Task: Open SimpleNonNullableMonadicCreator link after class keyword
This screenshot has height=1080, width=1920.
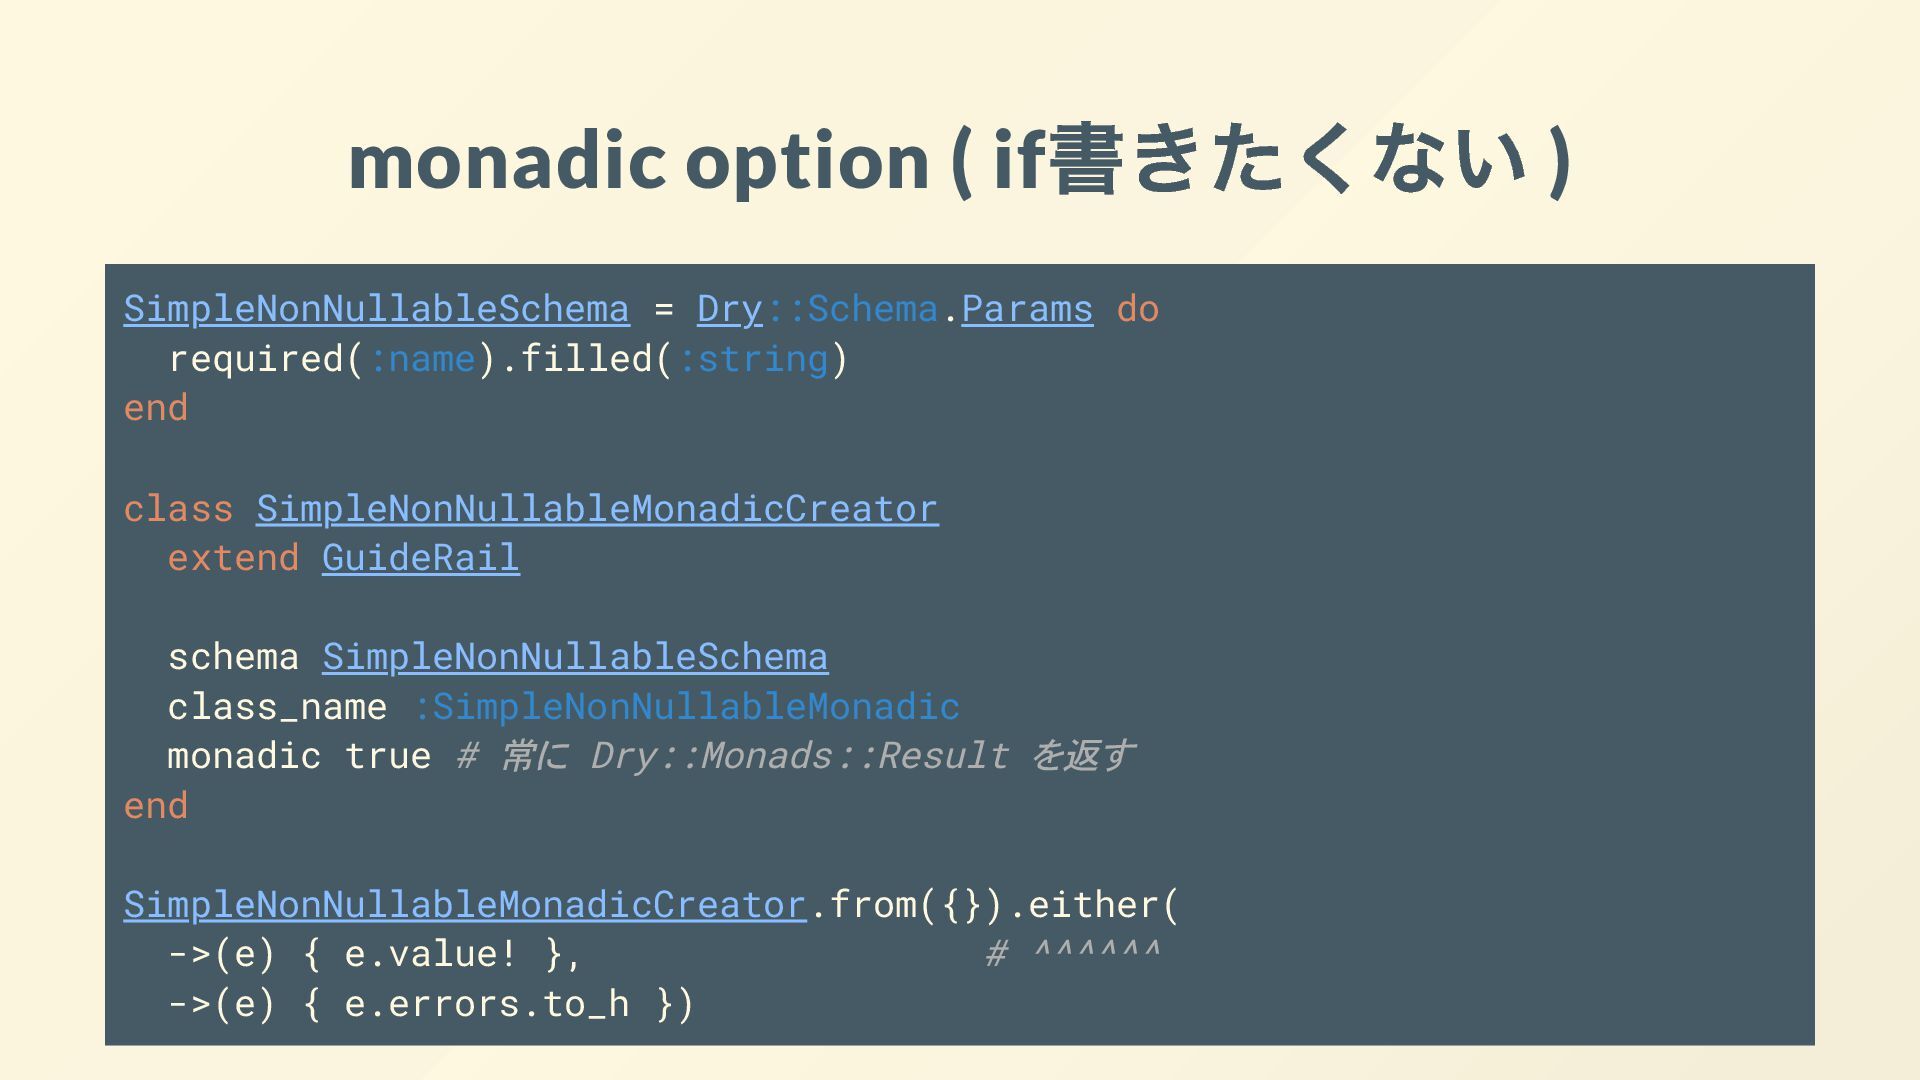Action: point(597,509)
